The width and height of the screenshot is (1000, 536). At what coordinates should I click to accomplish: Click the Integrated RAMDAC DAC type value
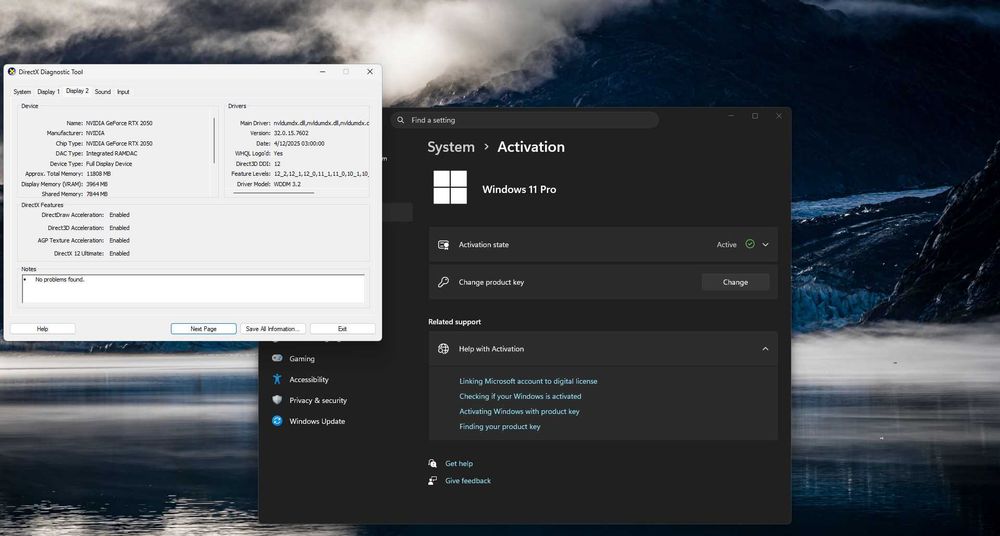click(x=112, y=154)
